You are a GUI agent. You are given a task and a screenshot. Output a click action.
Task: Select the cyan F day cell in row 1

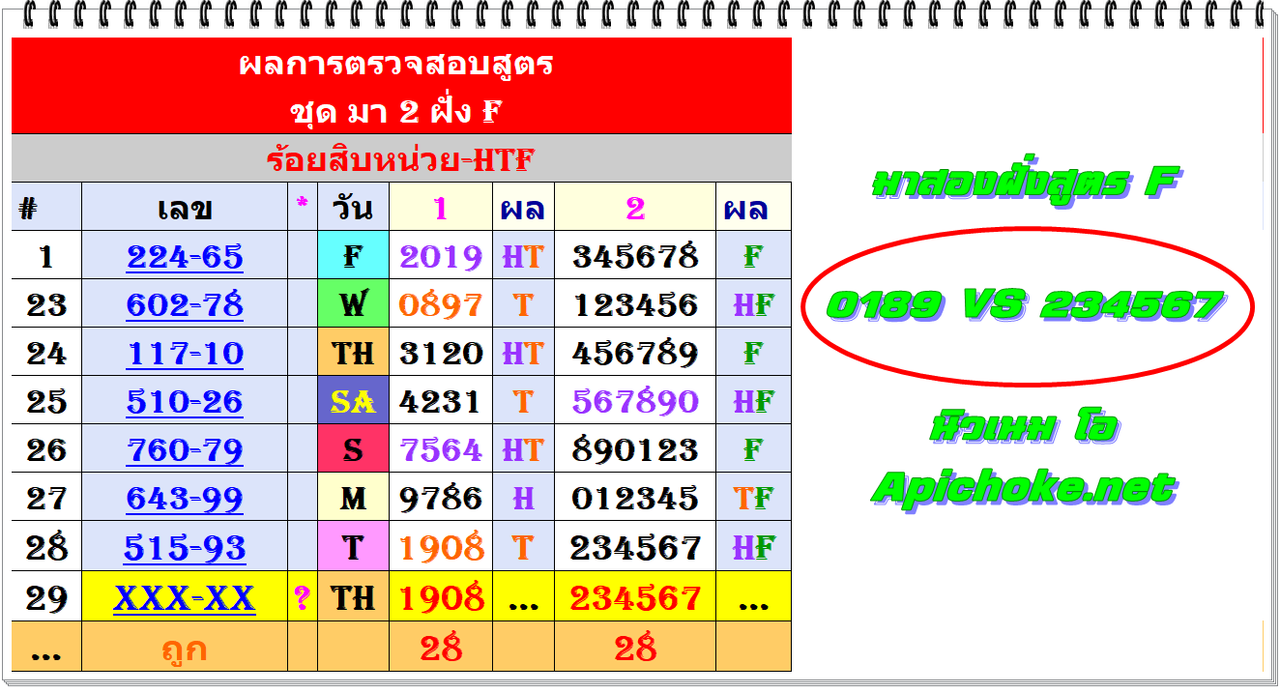point(353,257)
